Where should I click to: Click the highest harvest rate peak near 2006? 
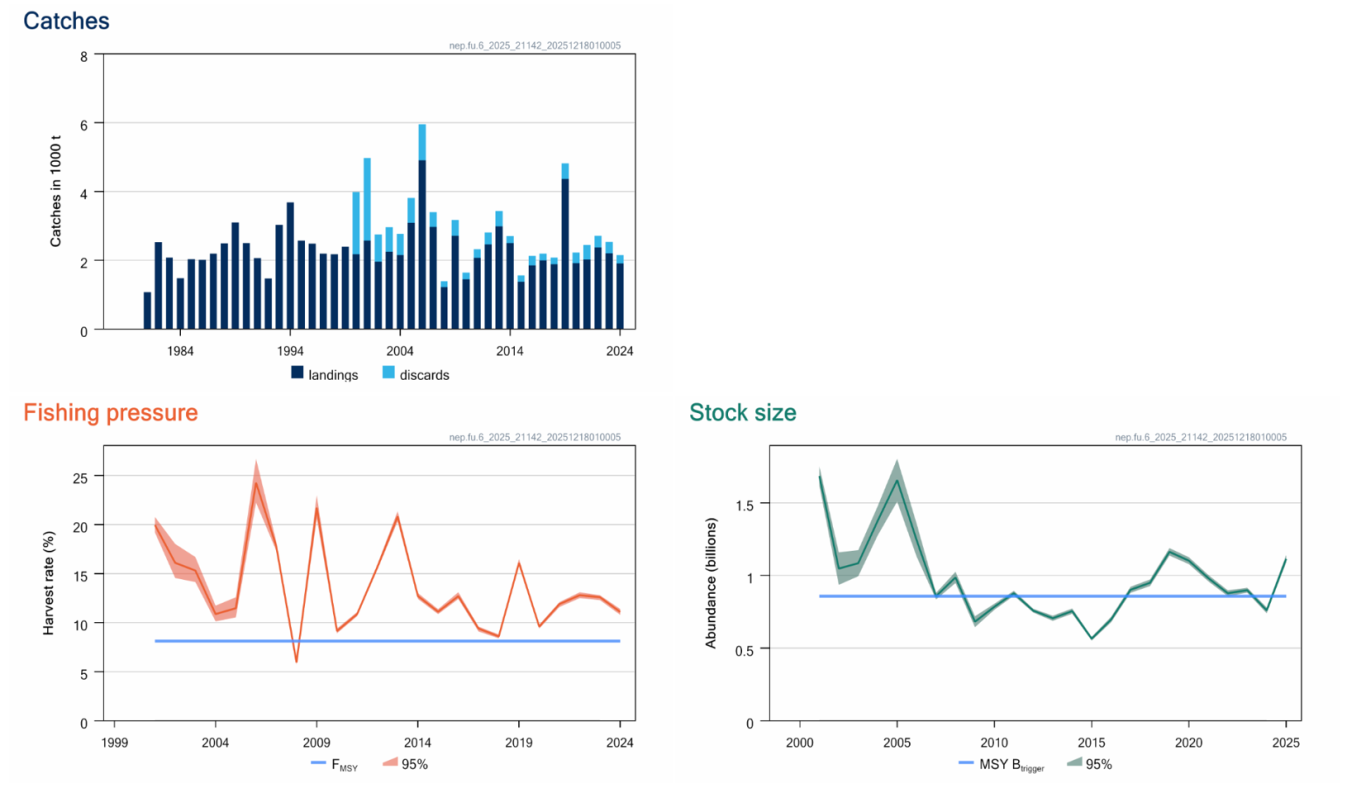[256, 483]
